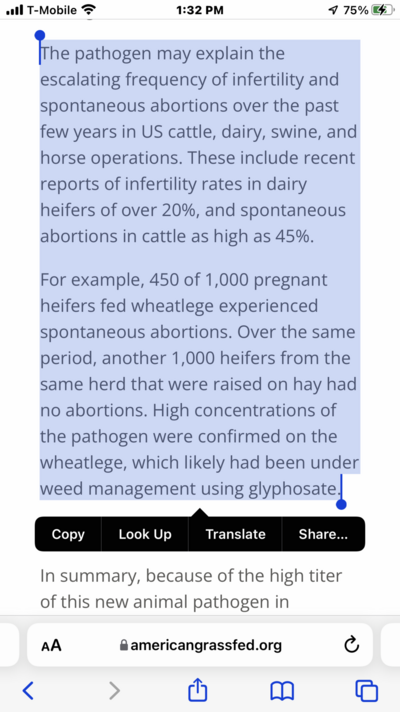Tap Share... in the selection menu
This screenshot has height=712, width=400.
pos(323,534)
